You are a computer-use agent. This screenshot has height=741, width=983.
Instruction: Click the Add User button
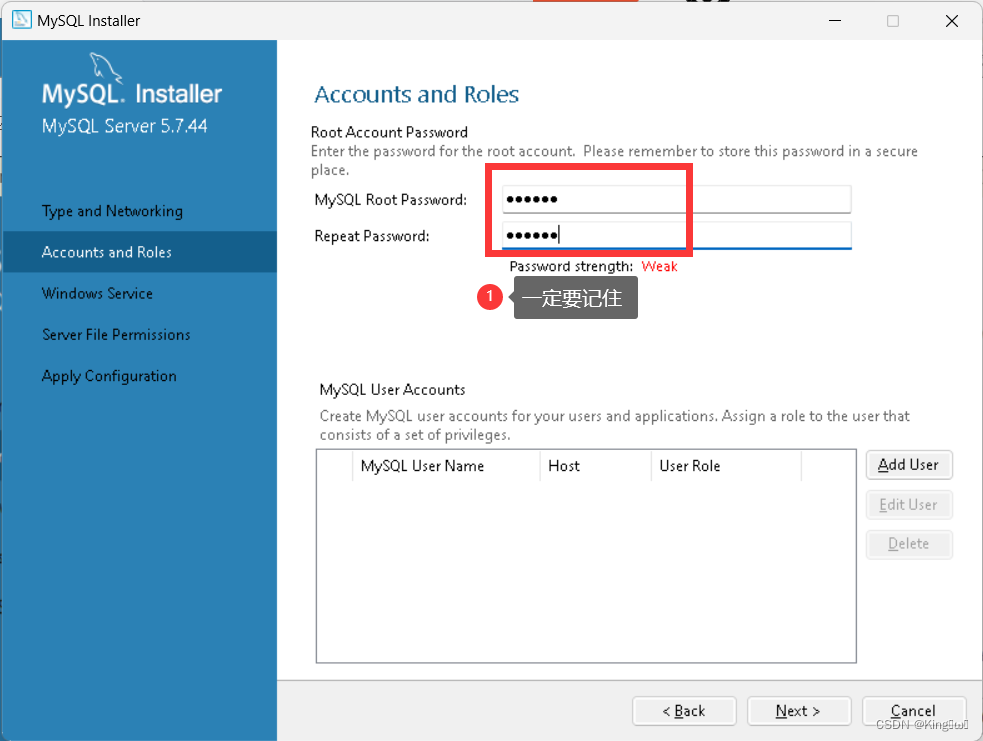pyautogui.click(x=909, y=465)
